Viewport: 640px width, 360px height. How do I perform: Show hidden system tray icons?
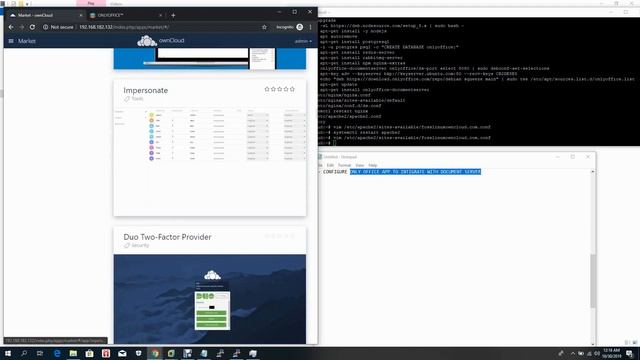[x=573, y=353]
